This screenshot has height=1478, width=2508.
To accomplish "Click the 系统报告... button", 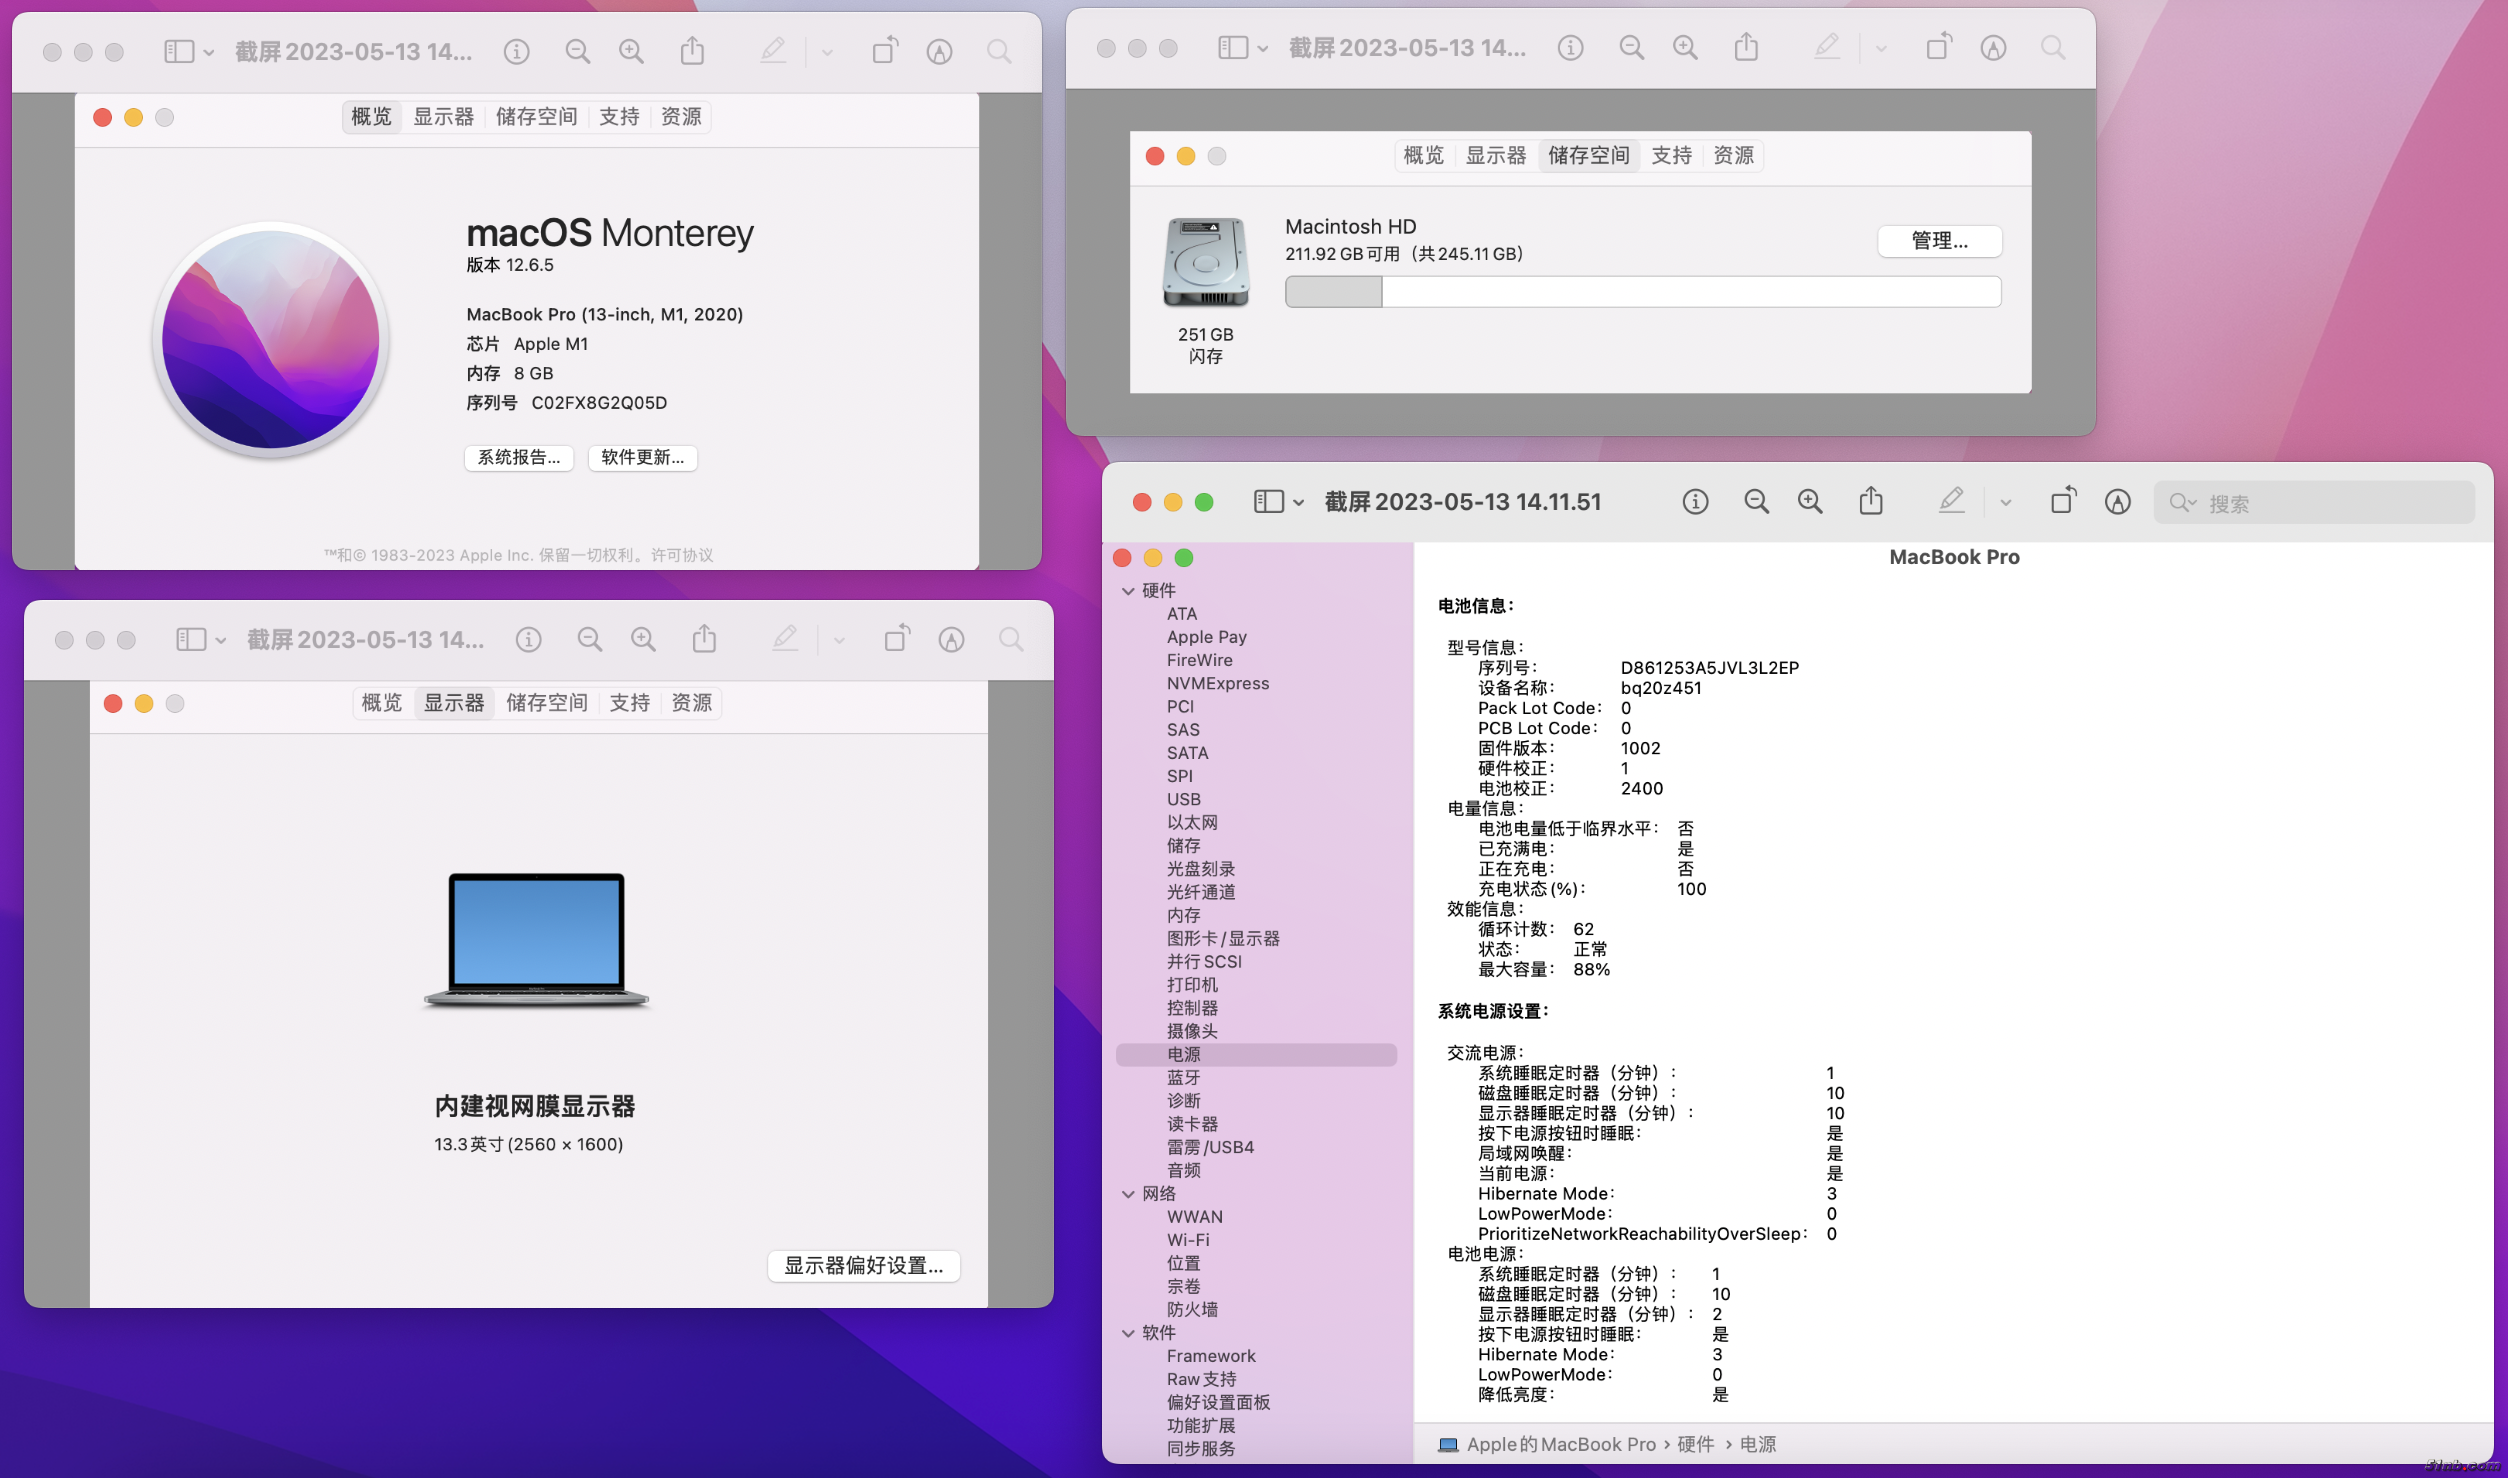I will click(x=518, y=458).
